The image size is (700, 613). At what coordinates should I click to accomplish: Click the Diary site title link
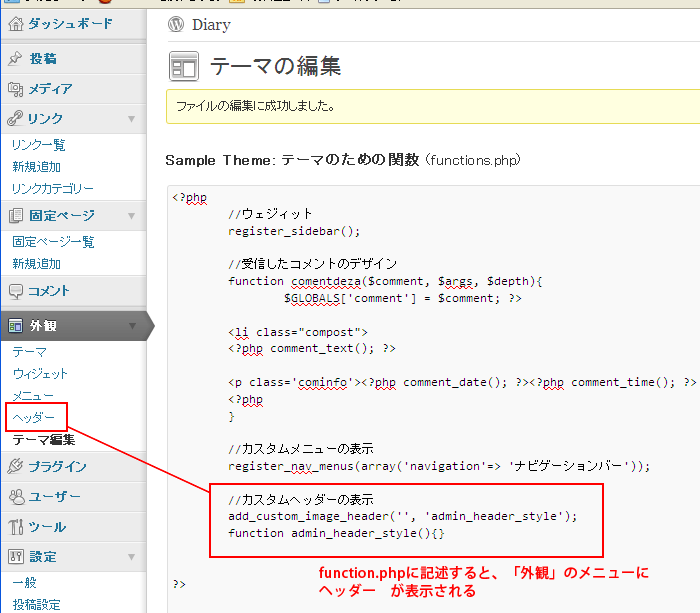211,25
